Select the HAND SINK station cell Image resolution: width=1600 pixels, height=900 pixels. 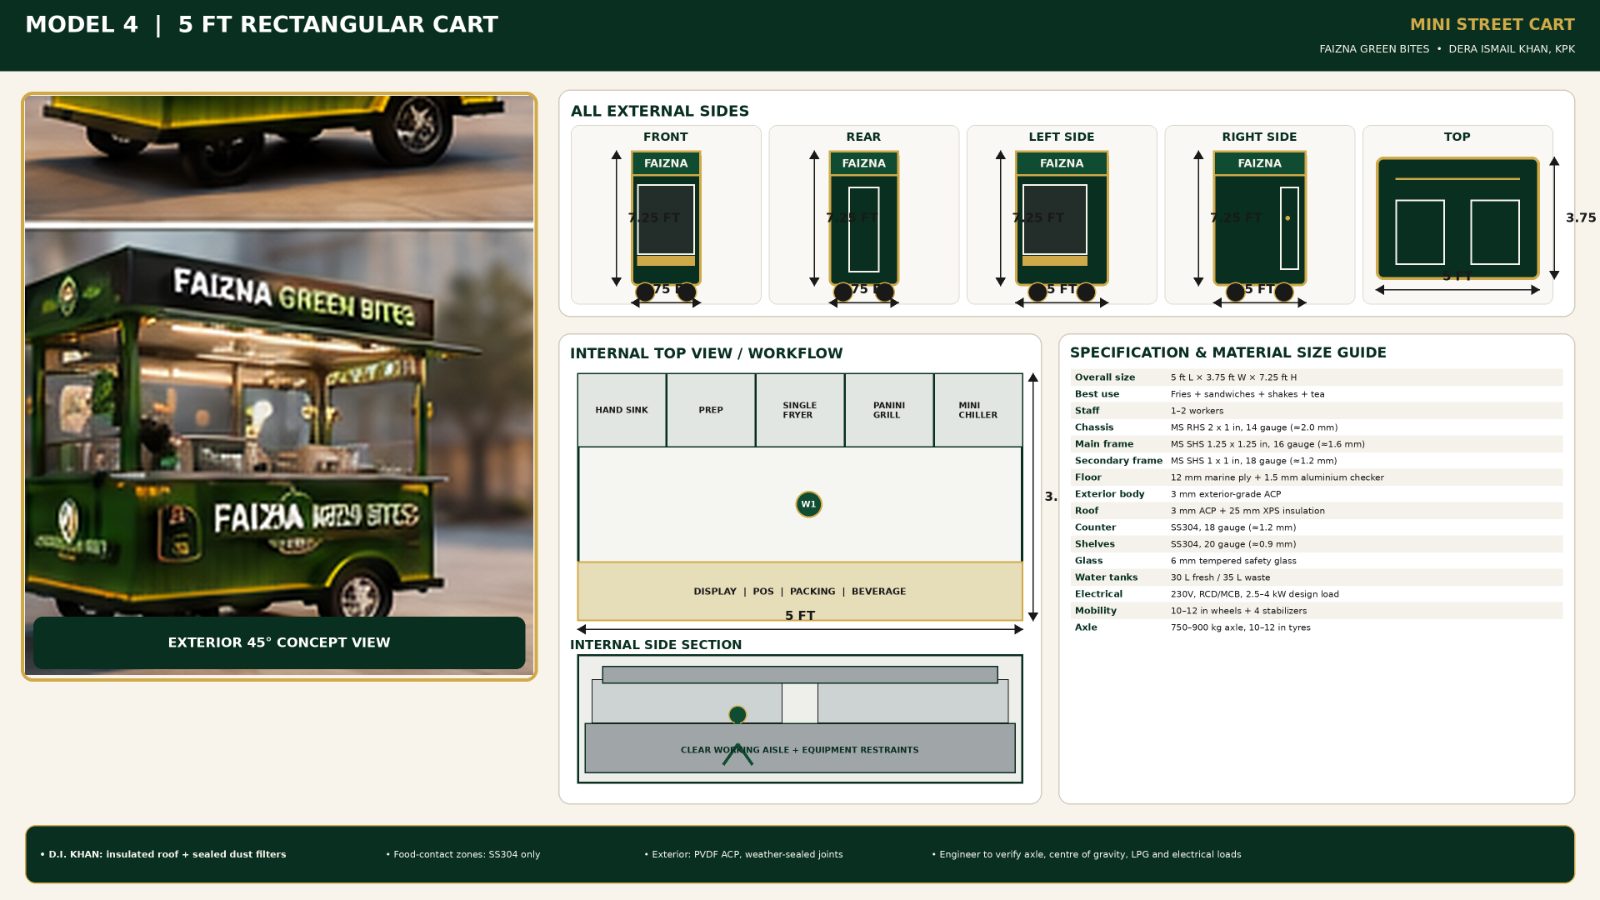(x=622, y=410)
